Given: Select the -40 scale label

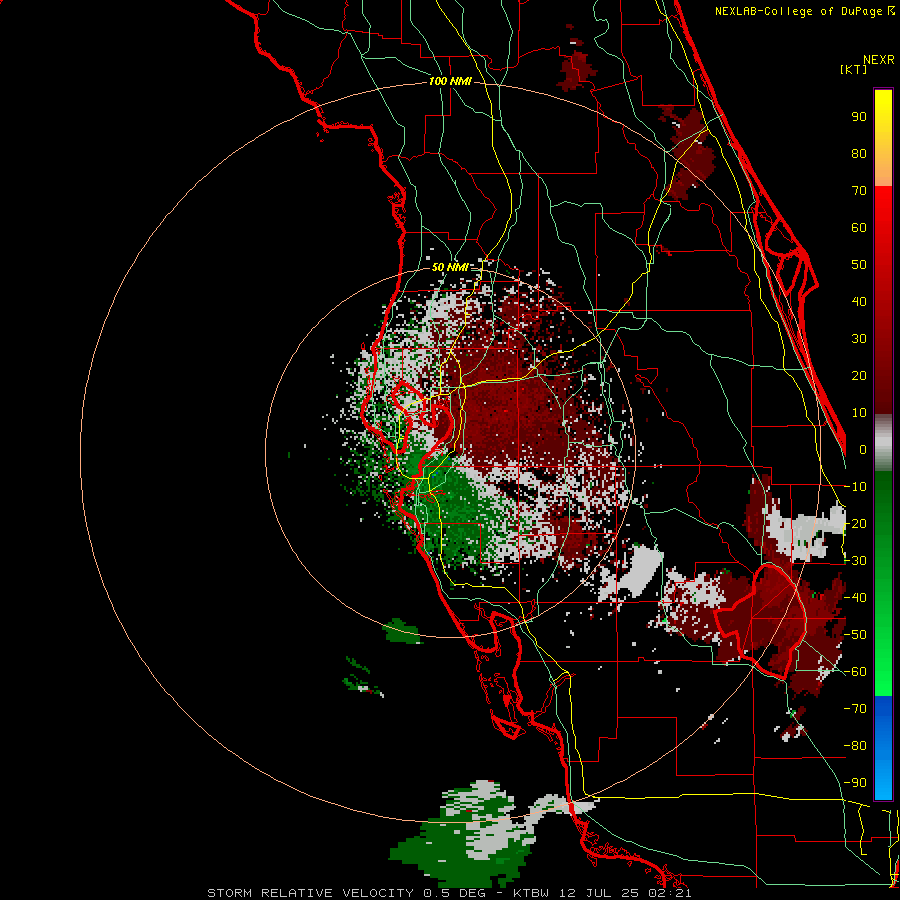Looking at the screenshot, I should [855, 598].
